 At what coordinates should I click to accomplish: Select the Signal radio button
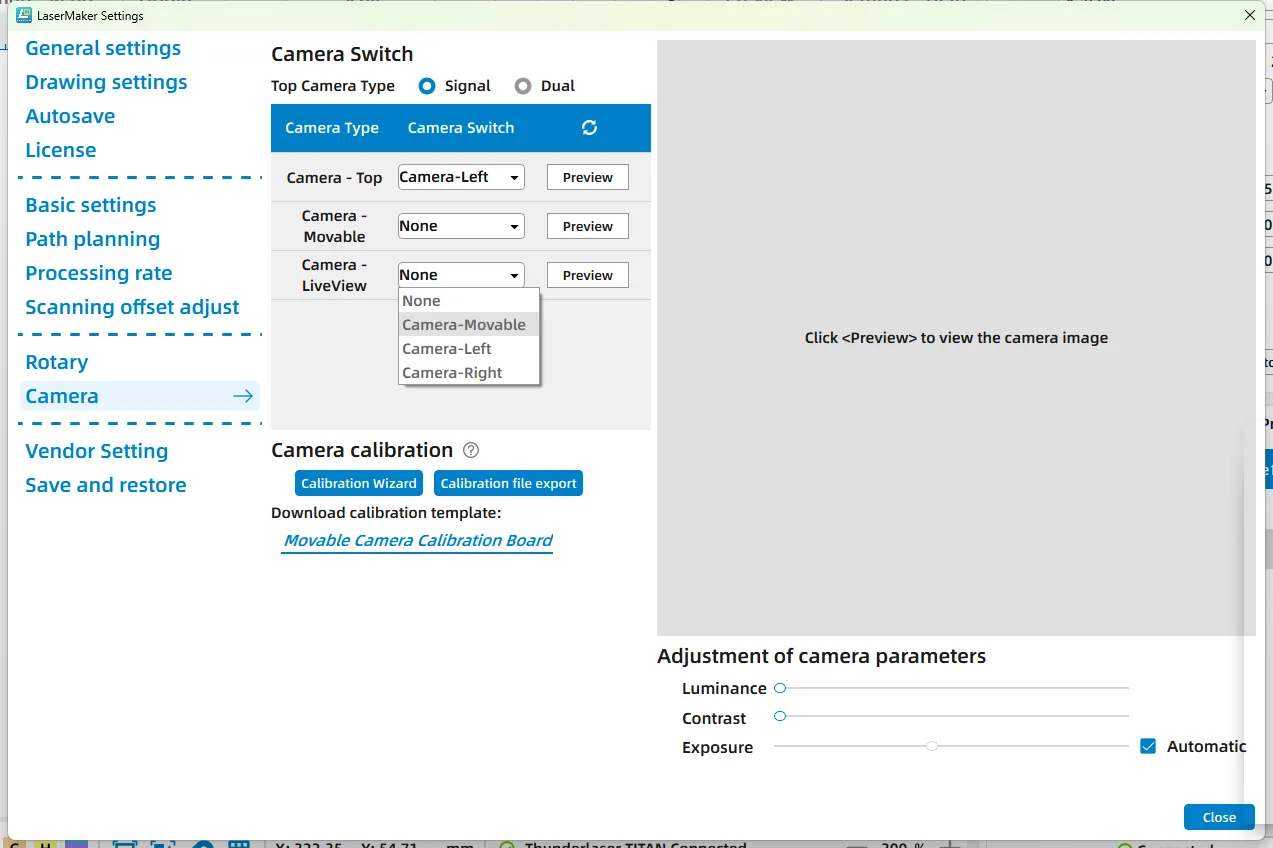click(427, 86)
